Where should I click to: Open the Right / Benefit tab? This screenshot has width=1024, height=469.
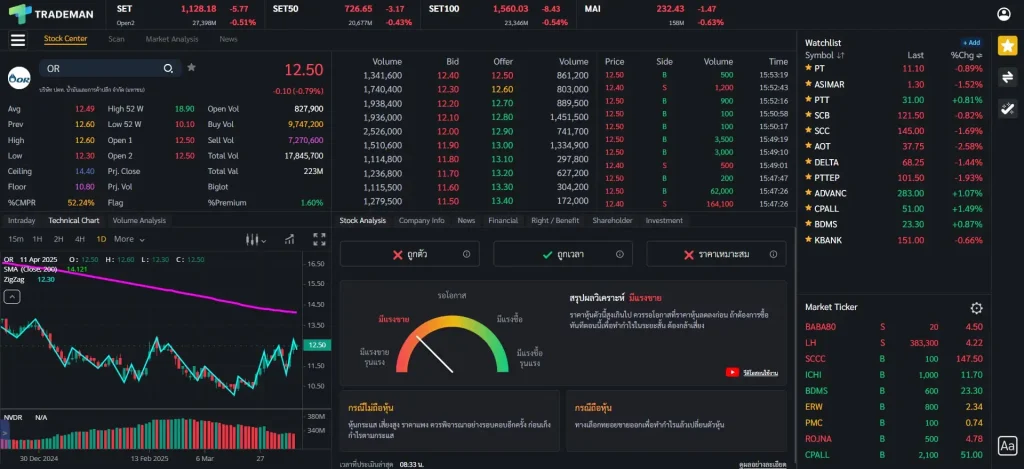tap(555, 221)
